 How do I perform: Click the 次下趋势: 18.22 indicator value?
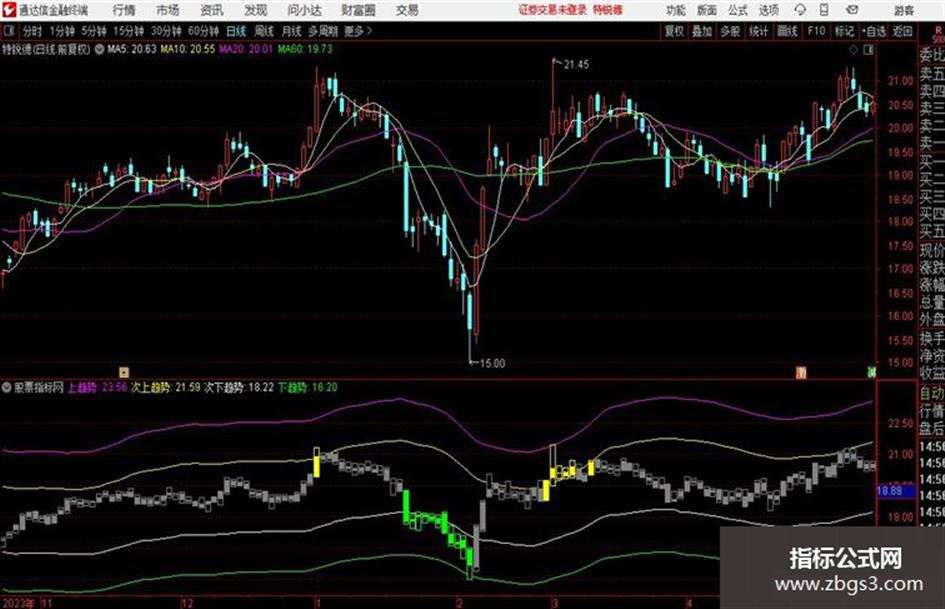click(x=239, y=388)
